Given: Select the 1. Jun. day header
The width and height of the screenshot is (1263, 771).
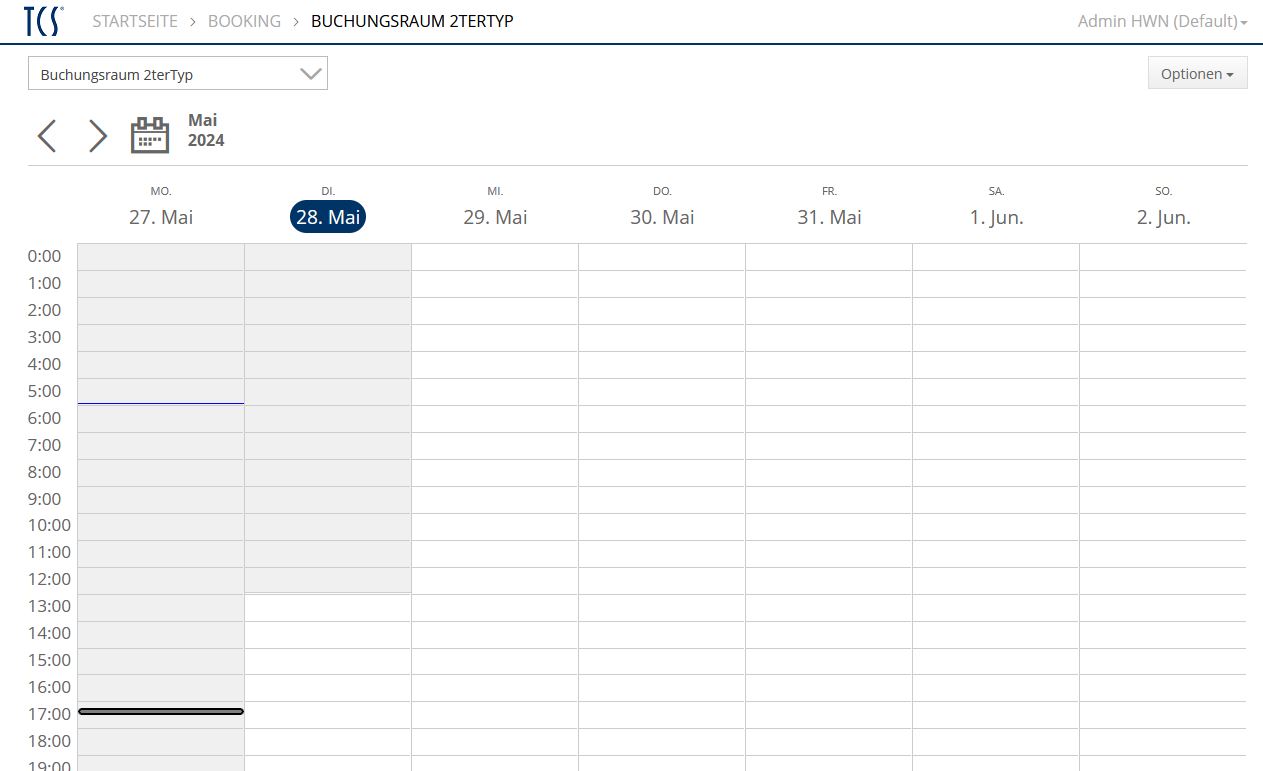Looking at the screenshot, I should (996, 217).
